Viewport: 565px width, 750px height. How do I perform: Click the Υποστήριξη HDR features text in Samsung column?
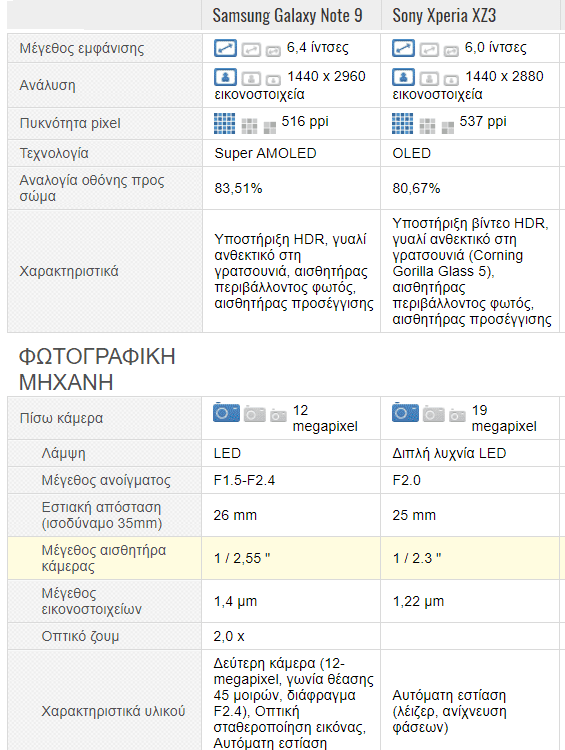294,271
